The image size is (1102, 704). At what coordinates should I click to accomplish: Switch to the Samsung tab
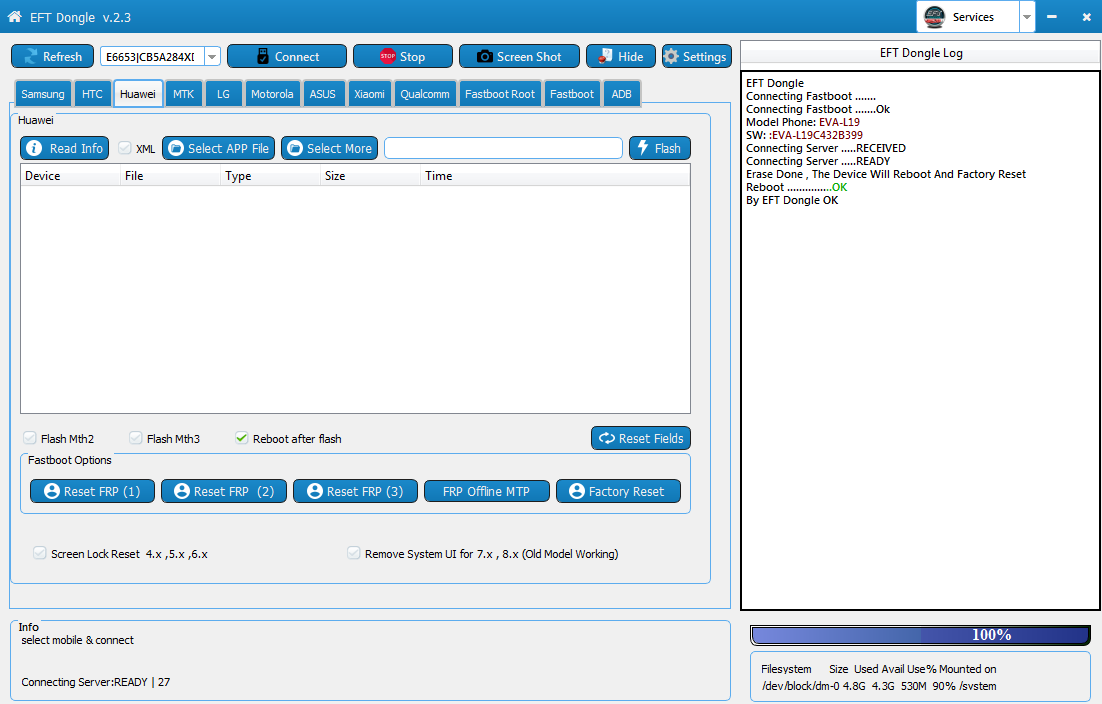[x=43, y=94]
